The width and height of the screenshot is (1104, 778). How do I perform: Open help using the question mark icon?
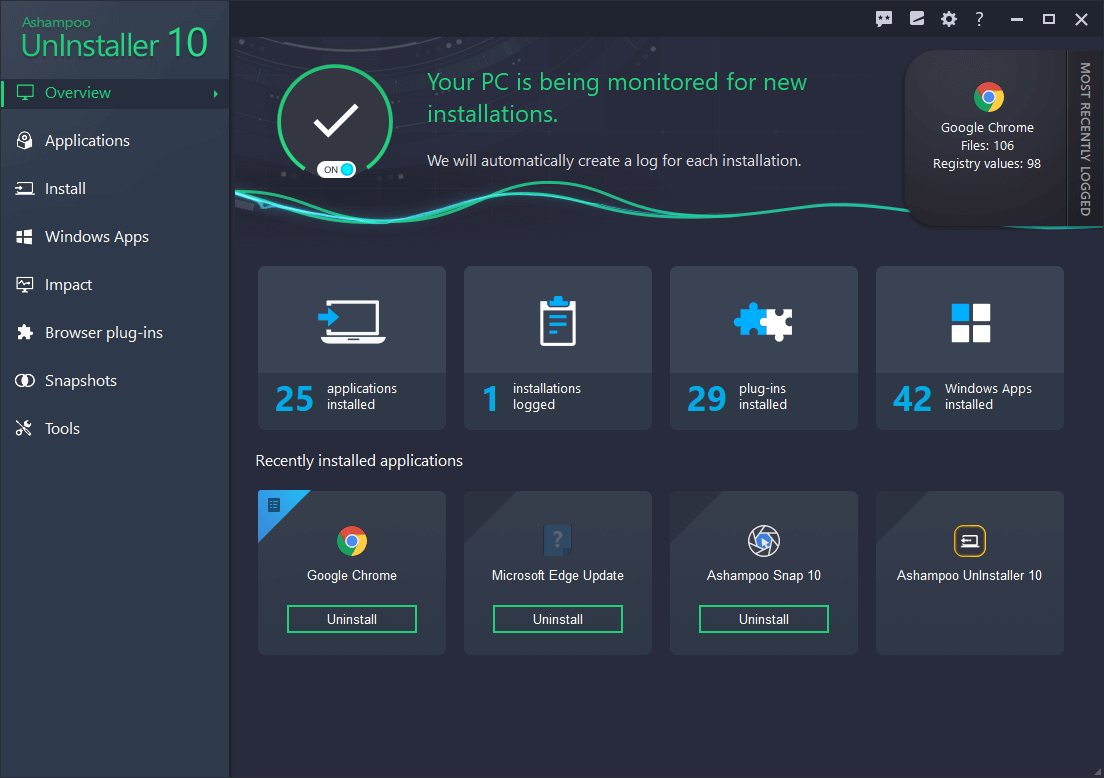(979, 19)
